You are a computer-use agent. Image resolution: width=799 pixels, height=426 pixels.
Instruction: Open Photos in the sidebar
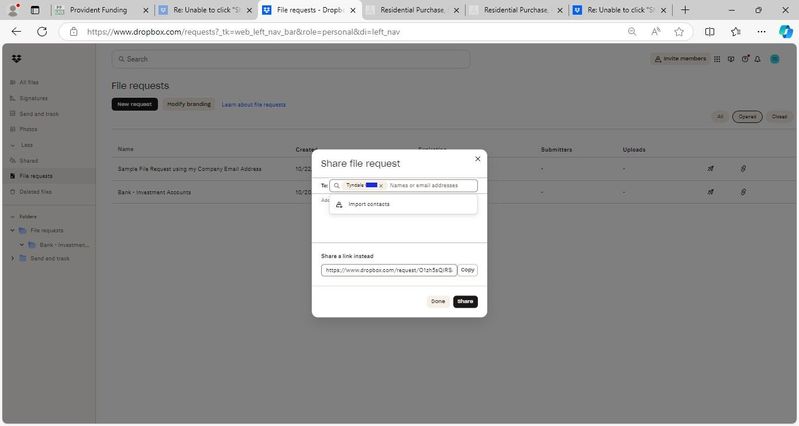pyautogui.click(x=28, y=129)
